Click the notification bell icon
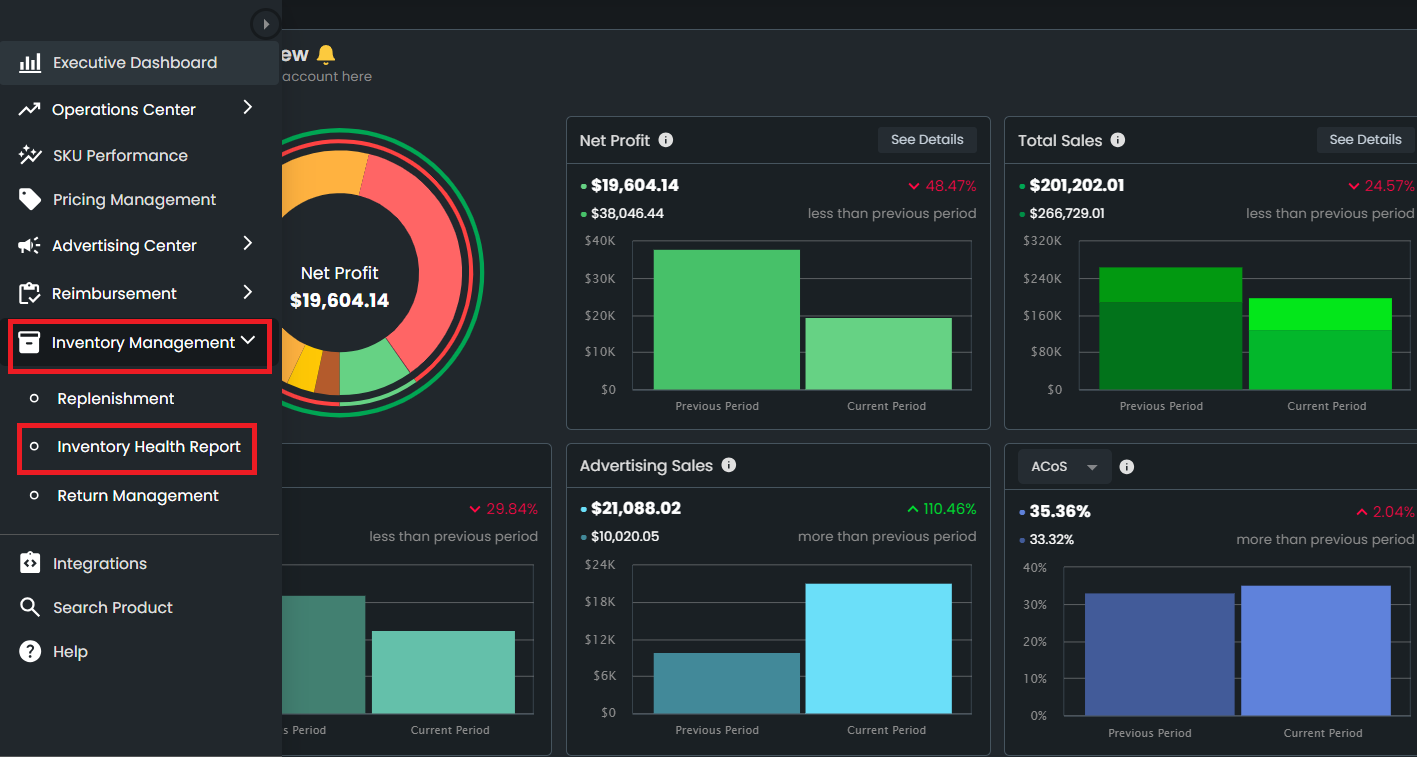Screen dimensions: 1417x757 (328, 54)
